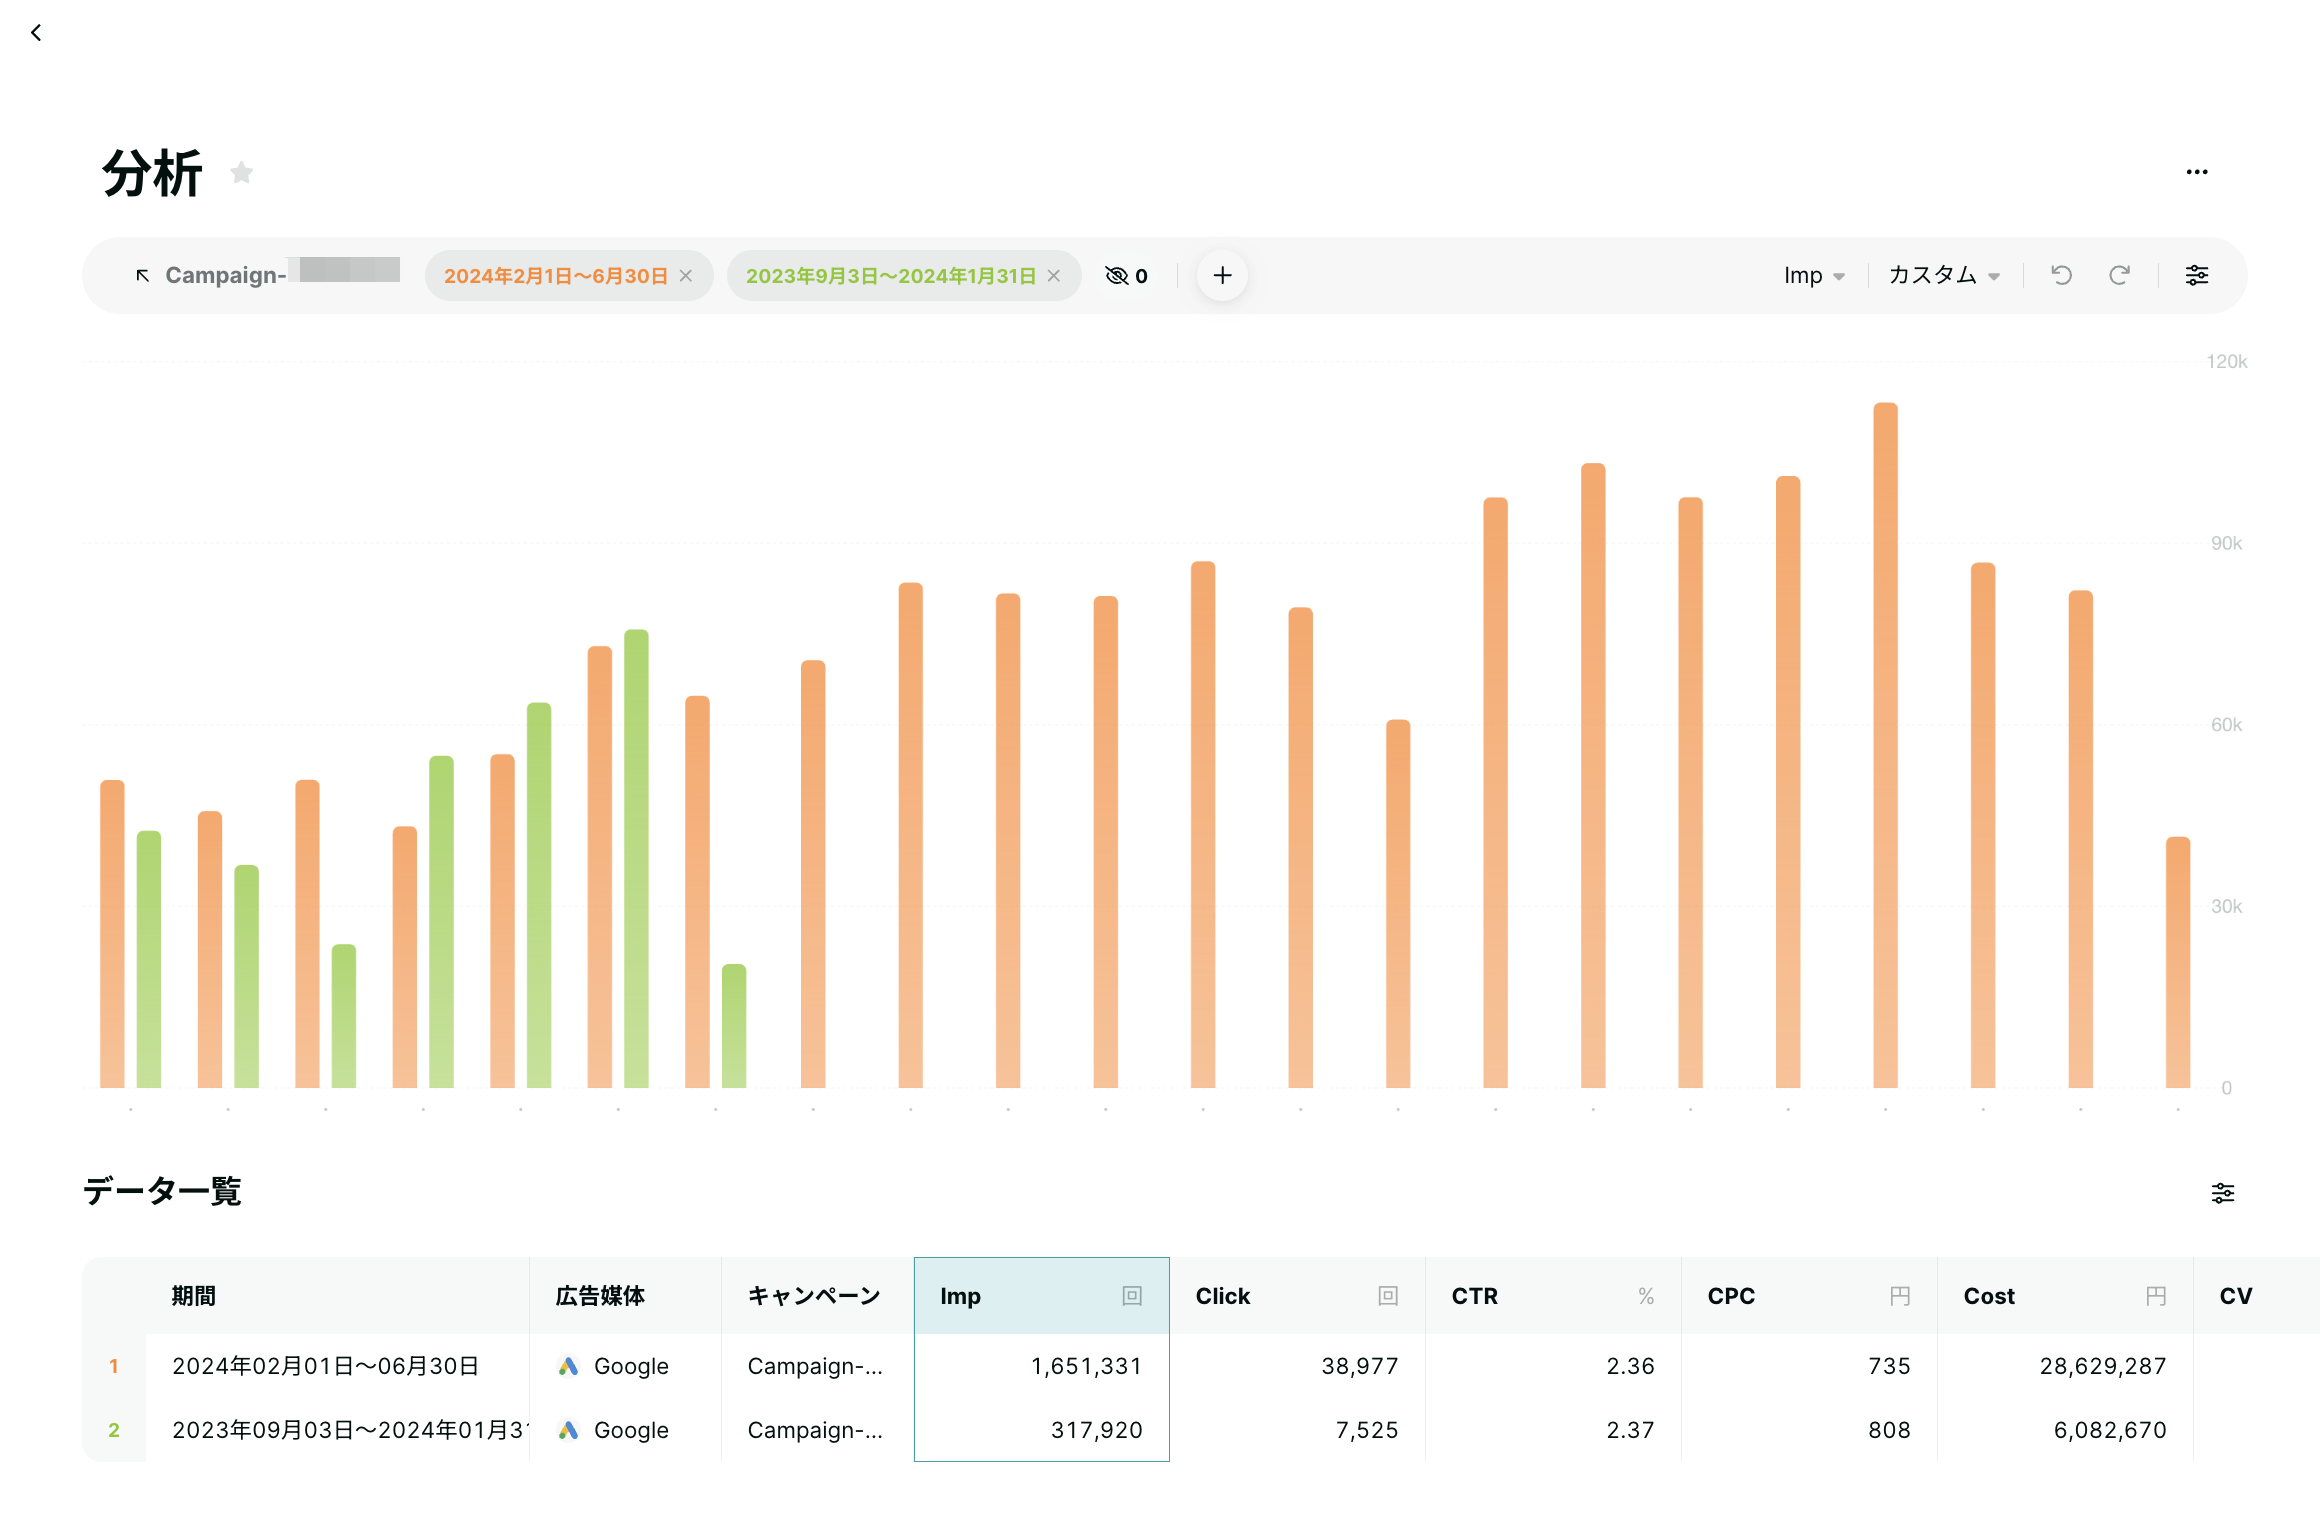Click the Cost column yen icon
The image size is (2320, 1532).
[2156, 1296]
